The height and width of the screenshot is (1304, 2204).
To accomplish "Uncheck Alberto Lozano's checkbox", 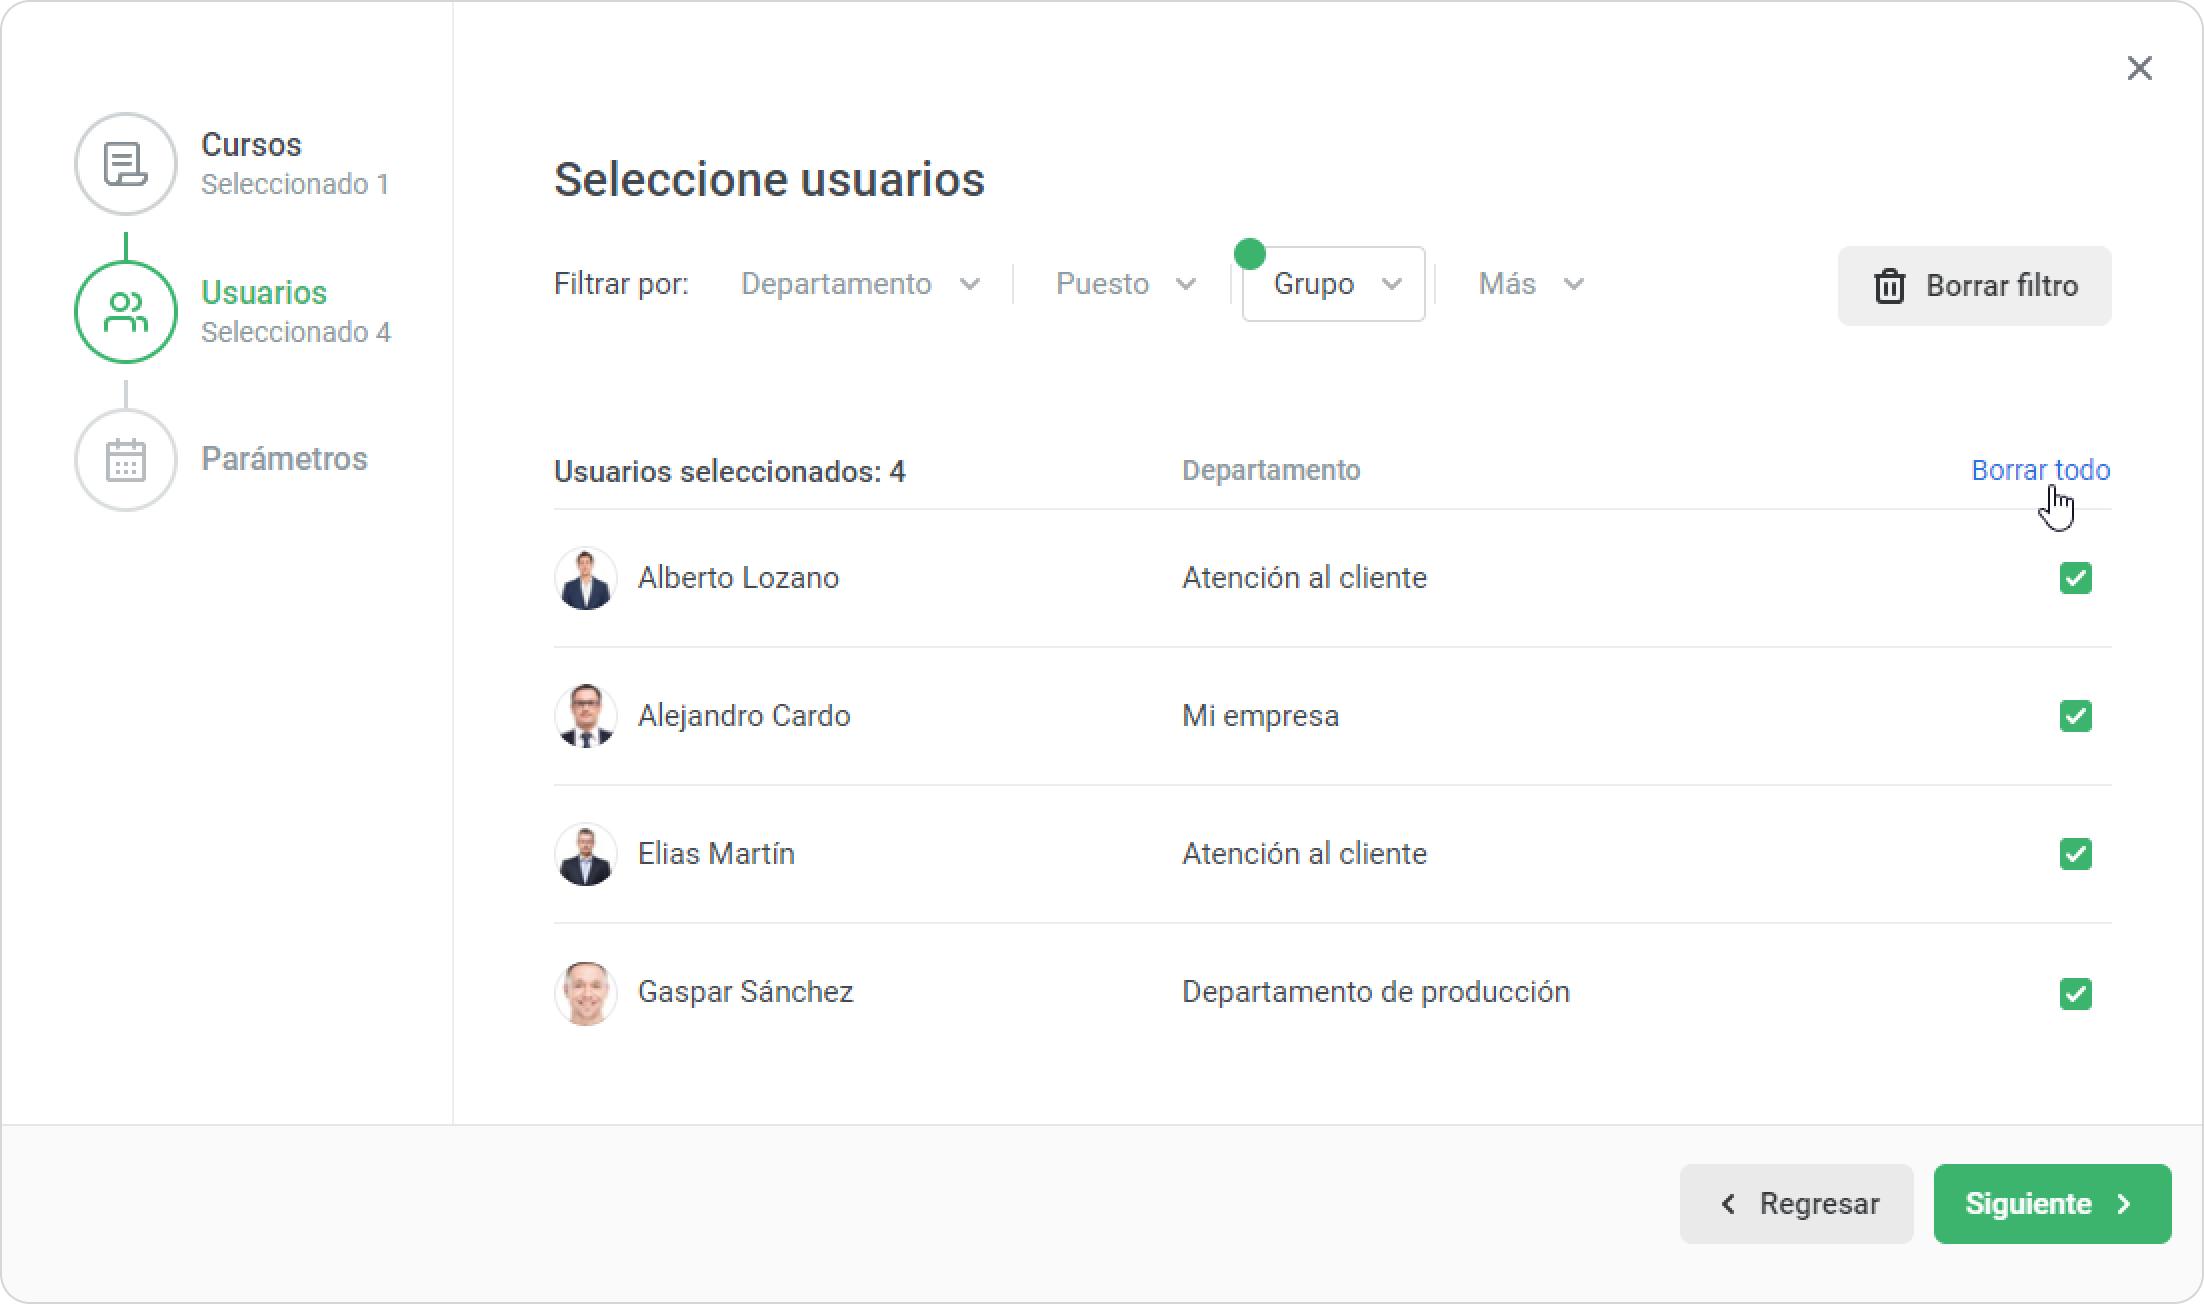I will pyautogui.click(x=2075, y=578).
